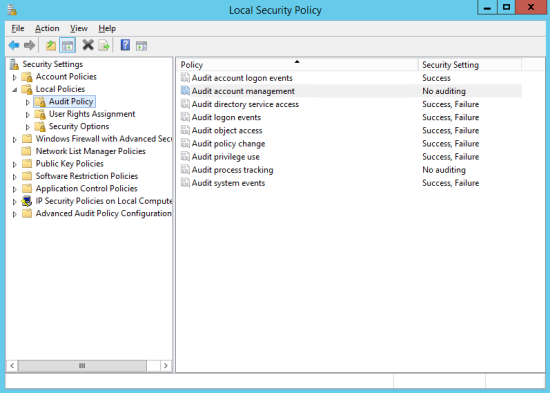Open Help with the question mark icon
Viewport: 550px width, 393px height.
tap(125, 45)
